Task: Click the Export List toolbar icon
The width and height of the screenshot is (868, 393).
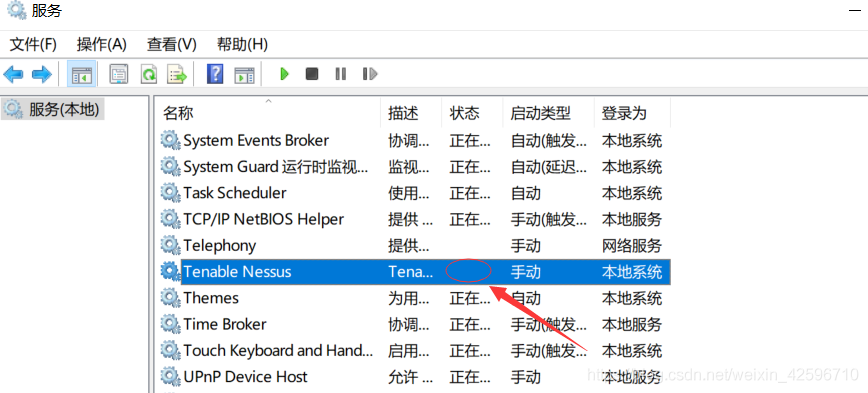Action: [x=177, y=74]
